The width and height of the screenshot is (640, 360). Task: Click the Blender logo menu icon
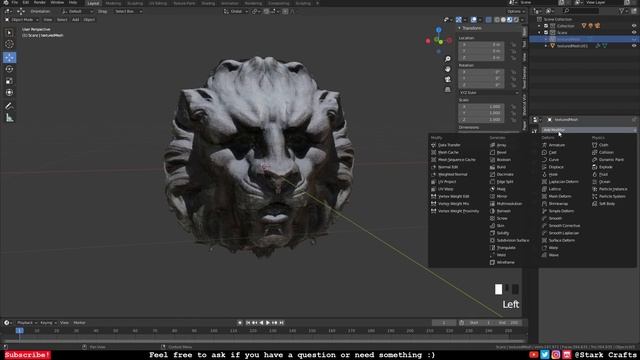(x=6, y=2)
